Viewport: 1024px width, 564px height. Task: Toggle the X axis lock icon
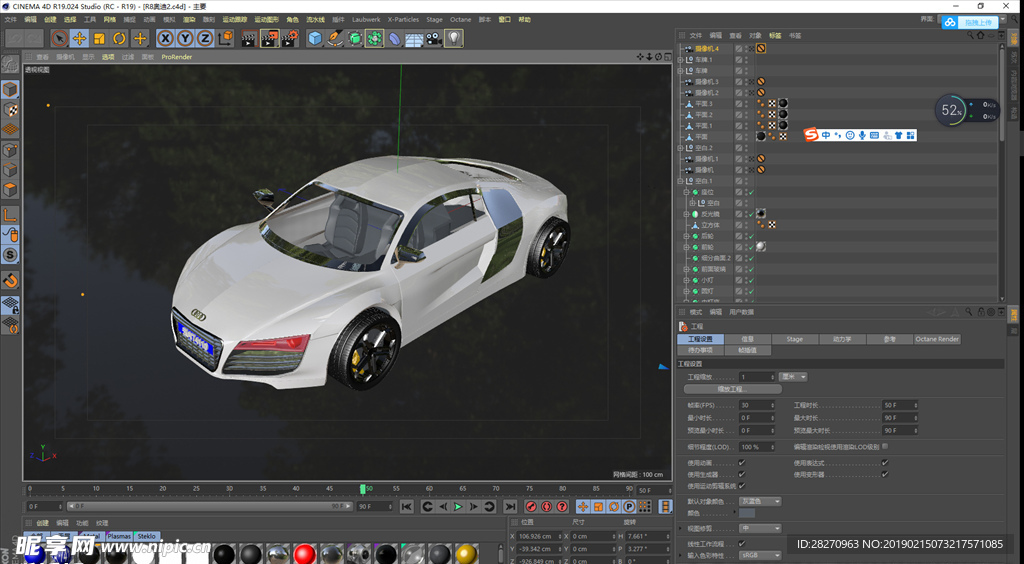(x=165, y=38)
